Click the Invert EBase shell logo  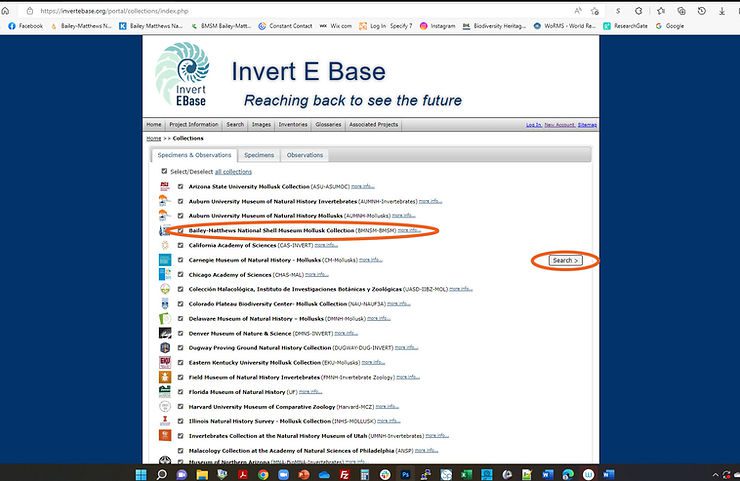point(182,74)
